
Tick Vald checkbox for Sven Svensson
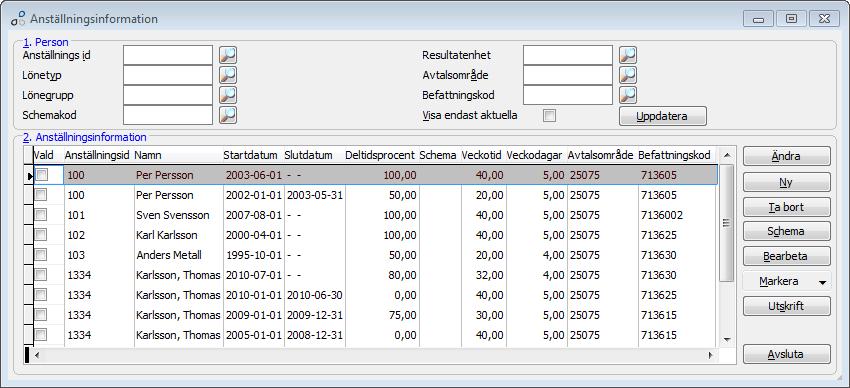tap(41, 215)
